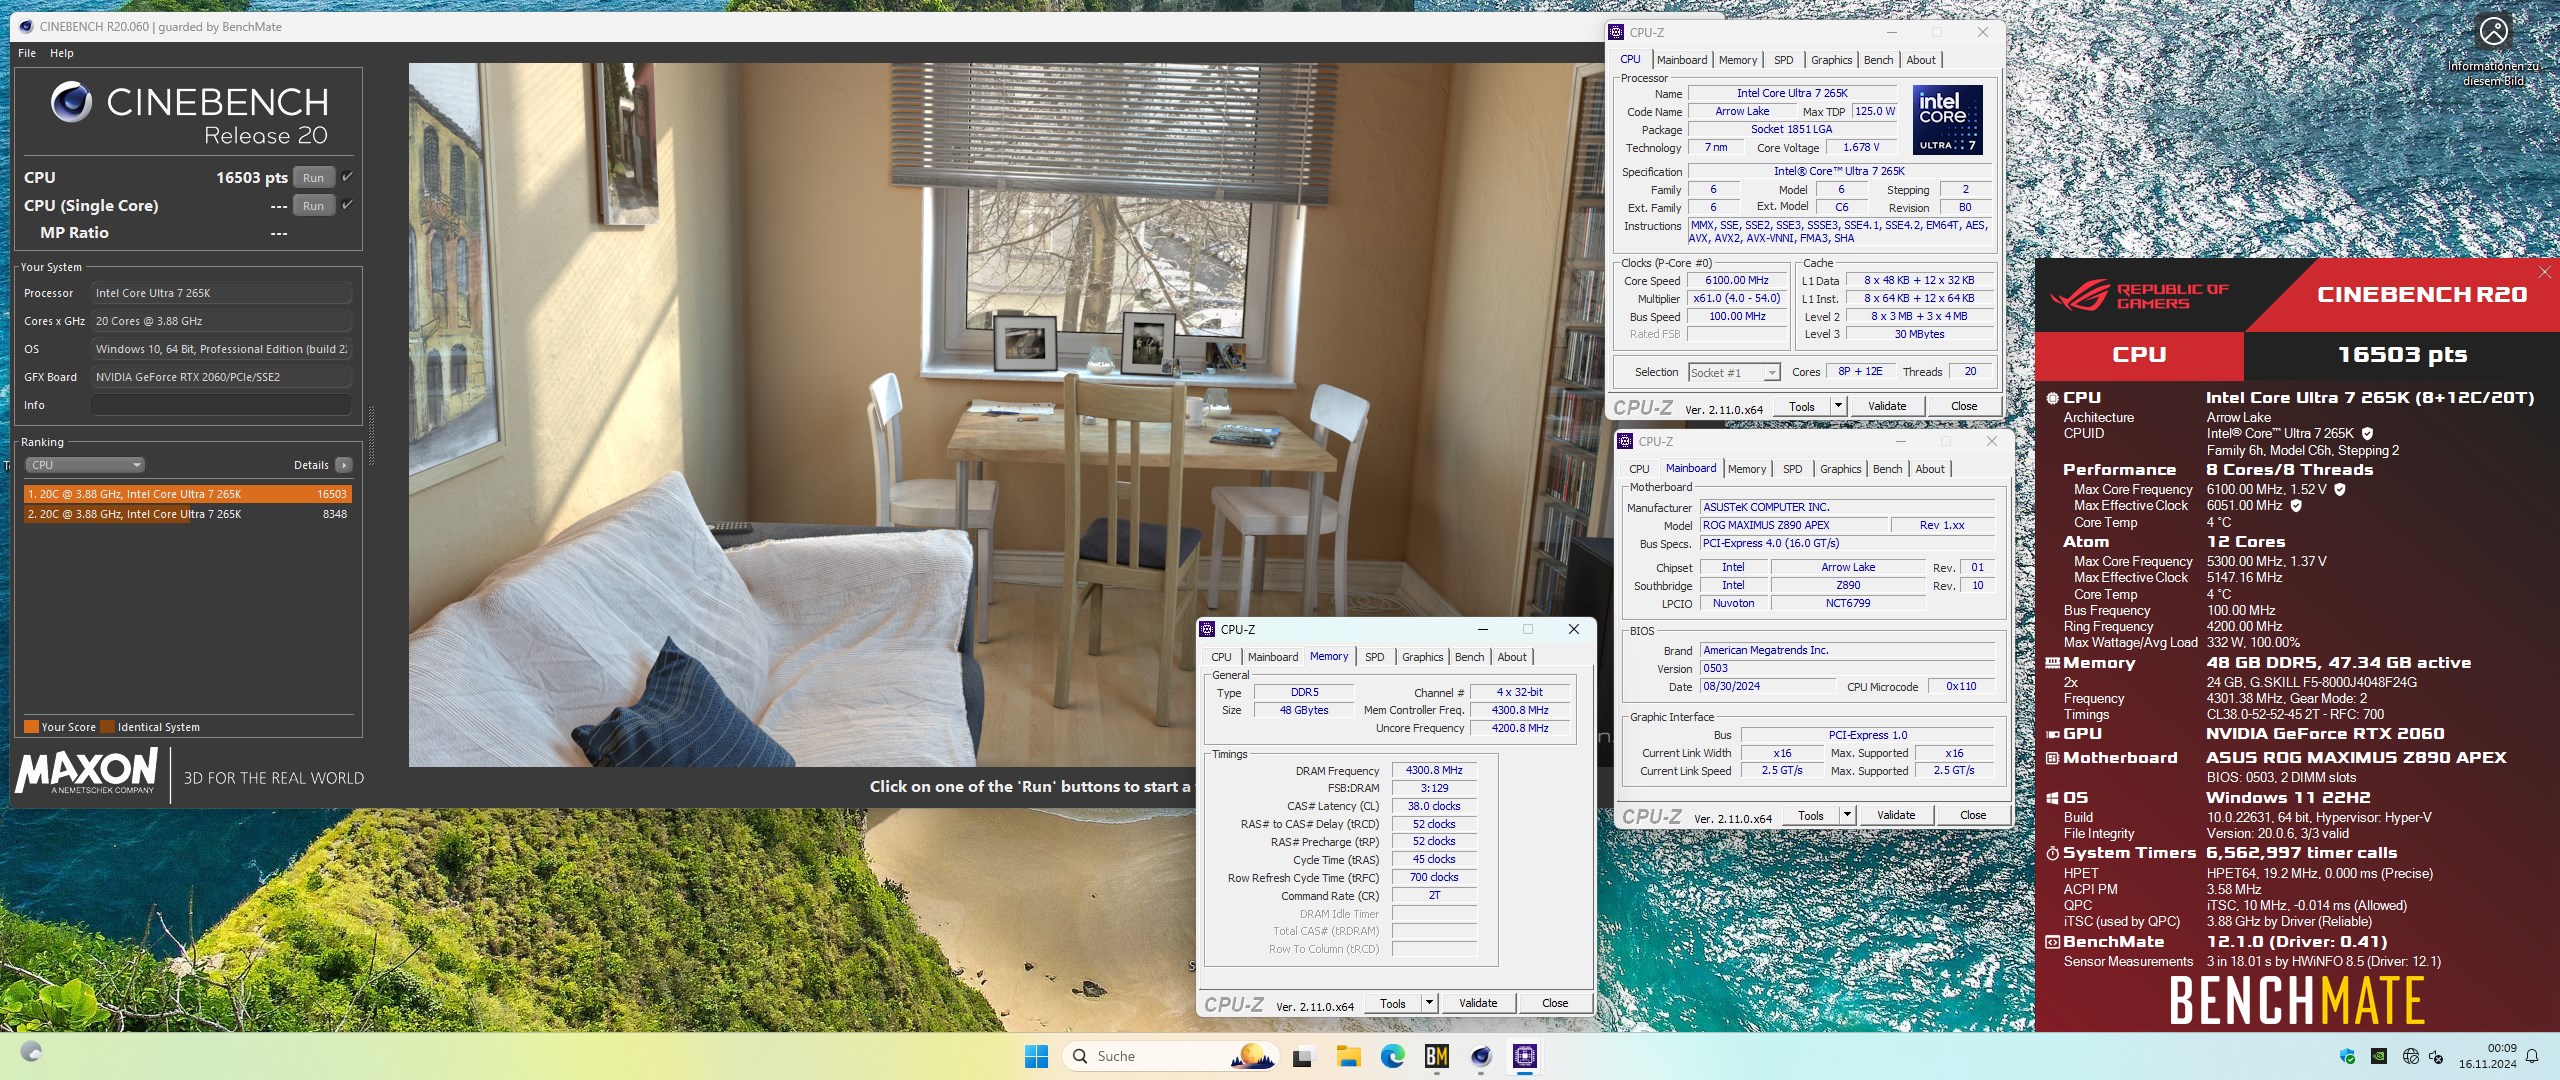The image size is (2560, 1080).
Task: Open the Help menu in Cinebench
Action: tap(62, 53)
